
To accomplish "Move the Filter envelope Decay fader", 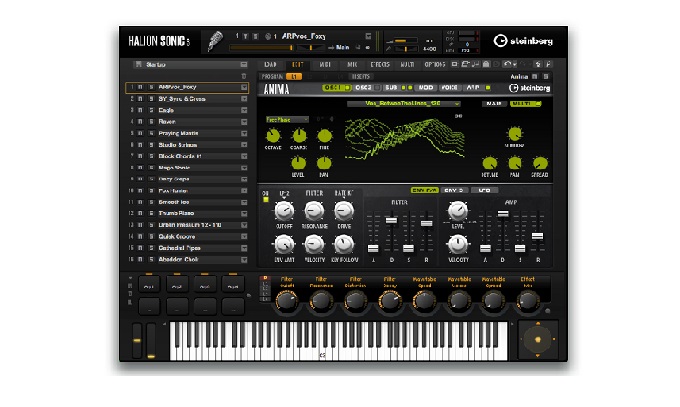I will pyautogui.click(x=391, y=220).
